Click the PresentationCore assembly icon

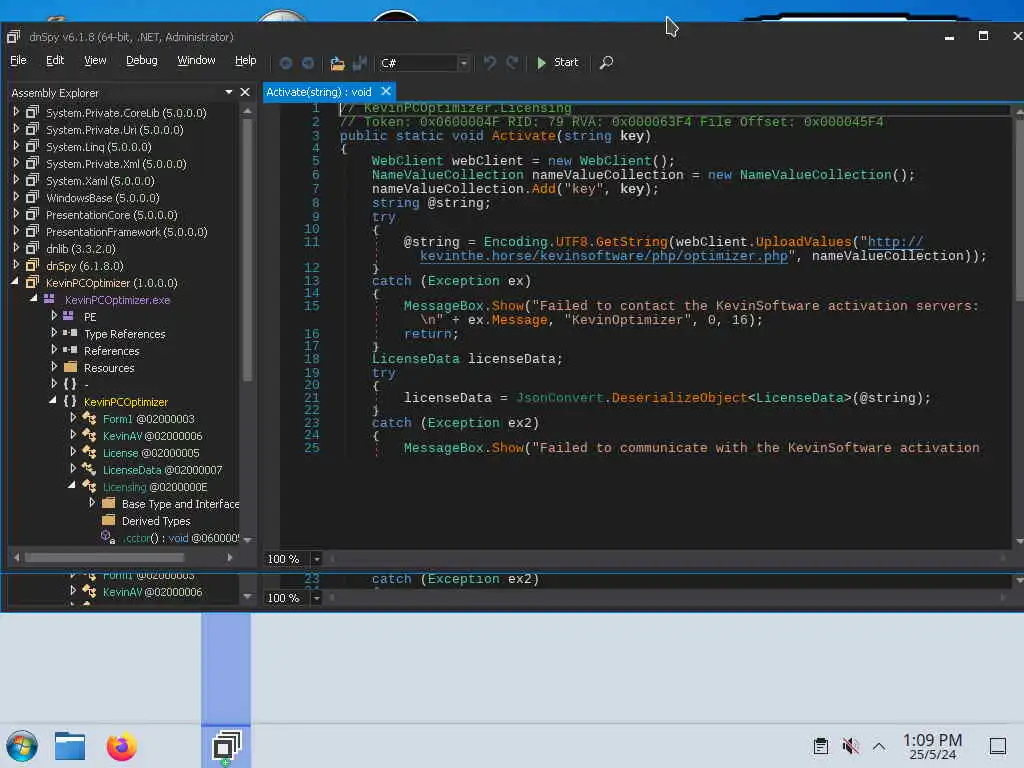32,214
